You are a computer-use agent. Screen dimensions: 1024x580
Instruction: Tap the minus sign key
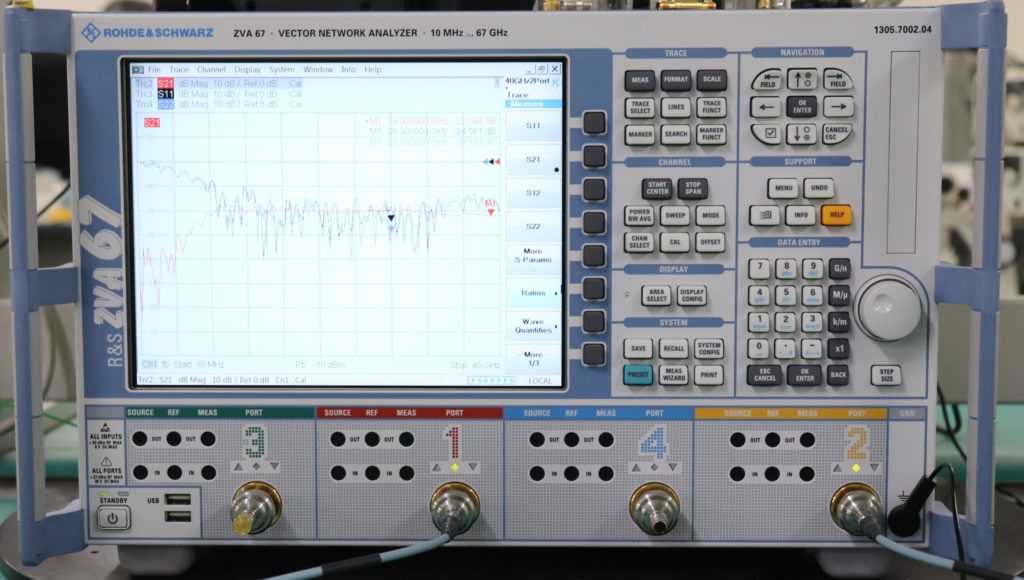coord(812,348)
